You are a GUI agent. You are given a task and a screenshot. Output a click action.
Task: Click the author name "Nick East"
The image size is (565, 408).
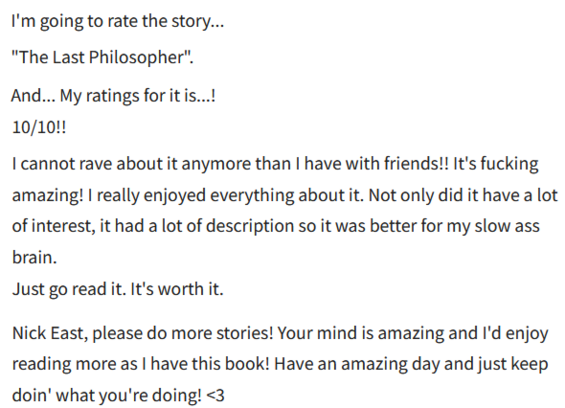click(48, 333)
